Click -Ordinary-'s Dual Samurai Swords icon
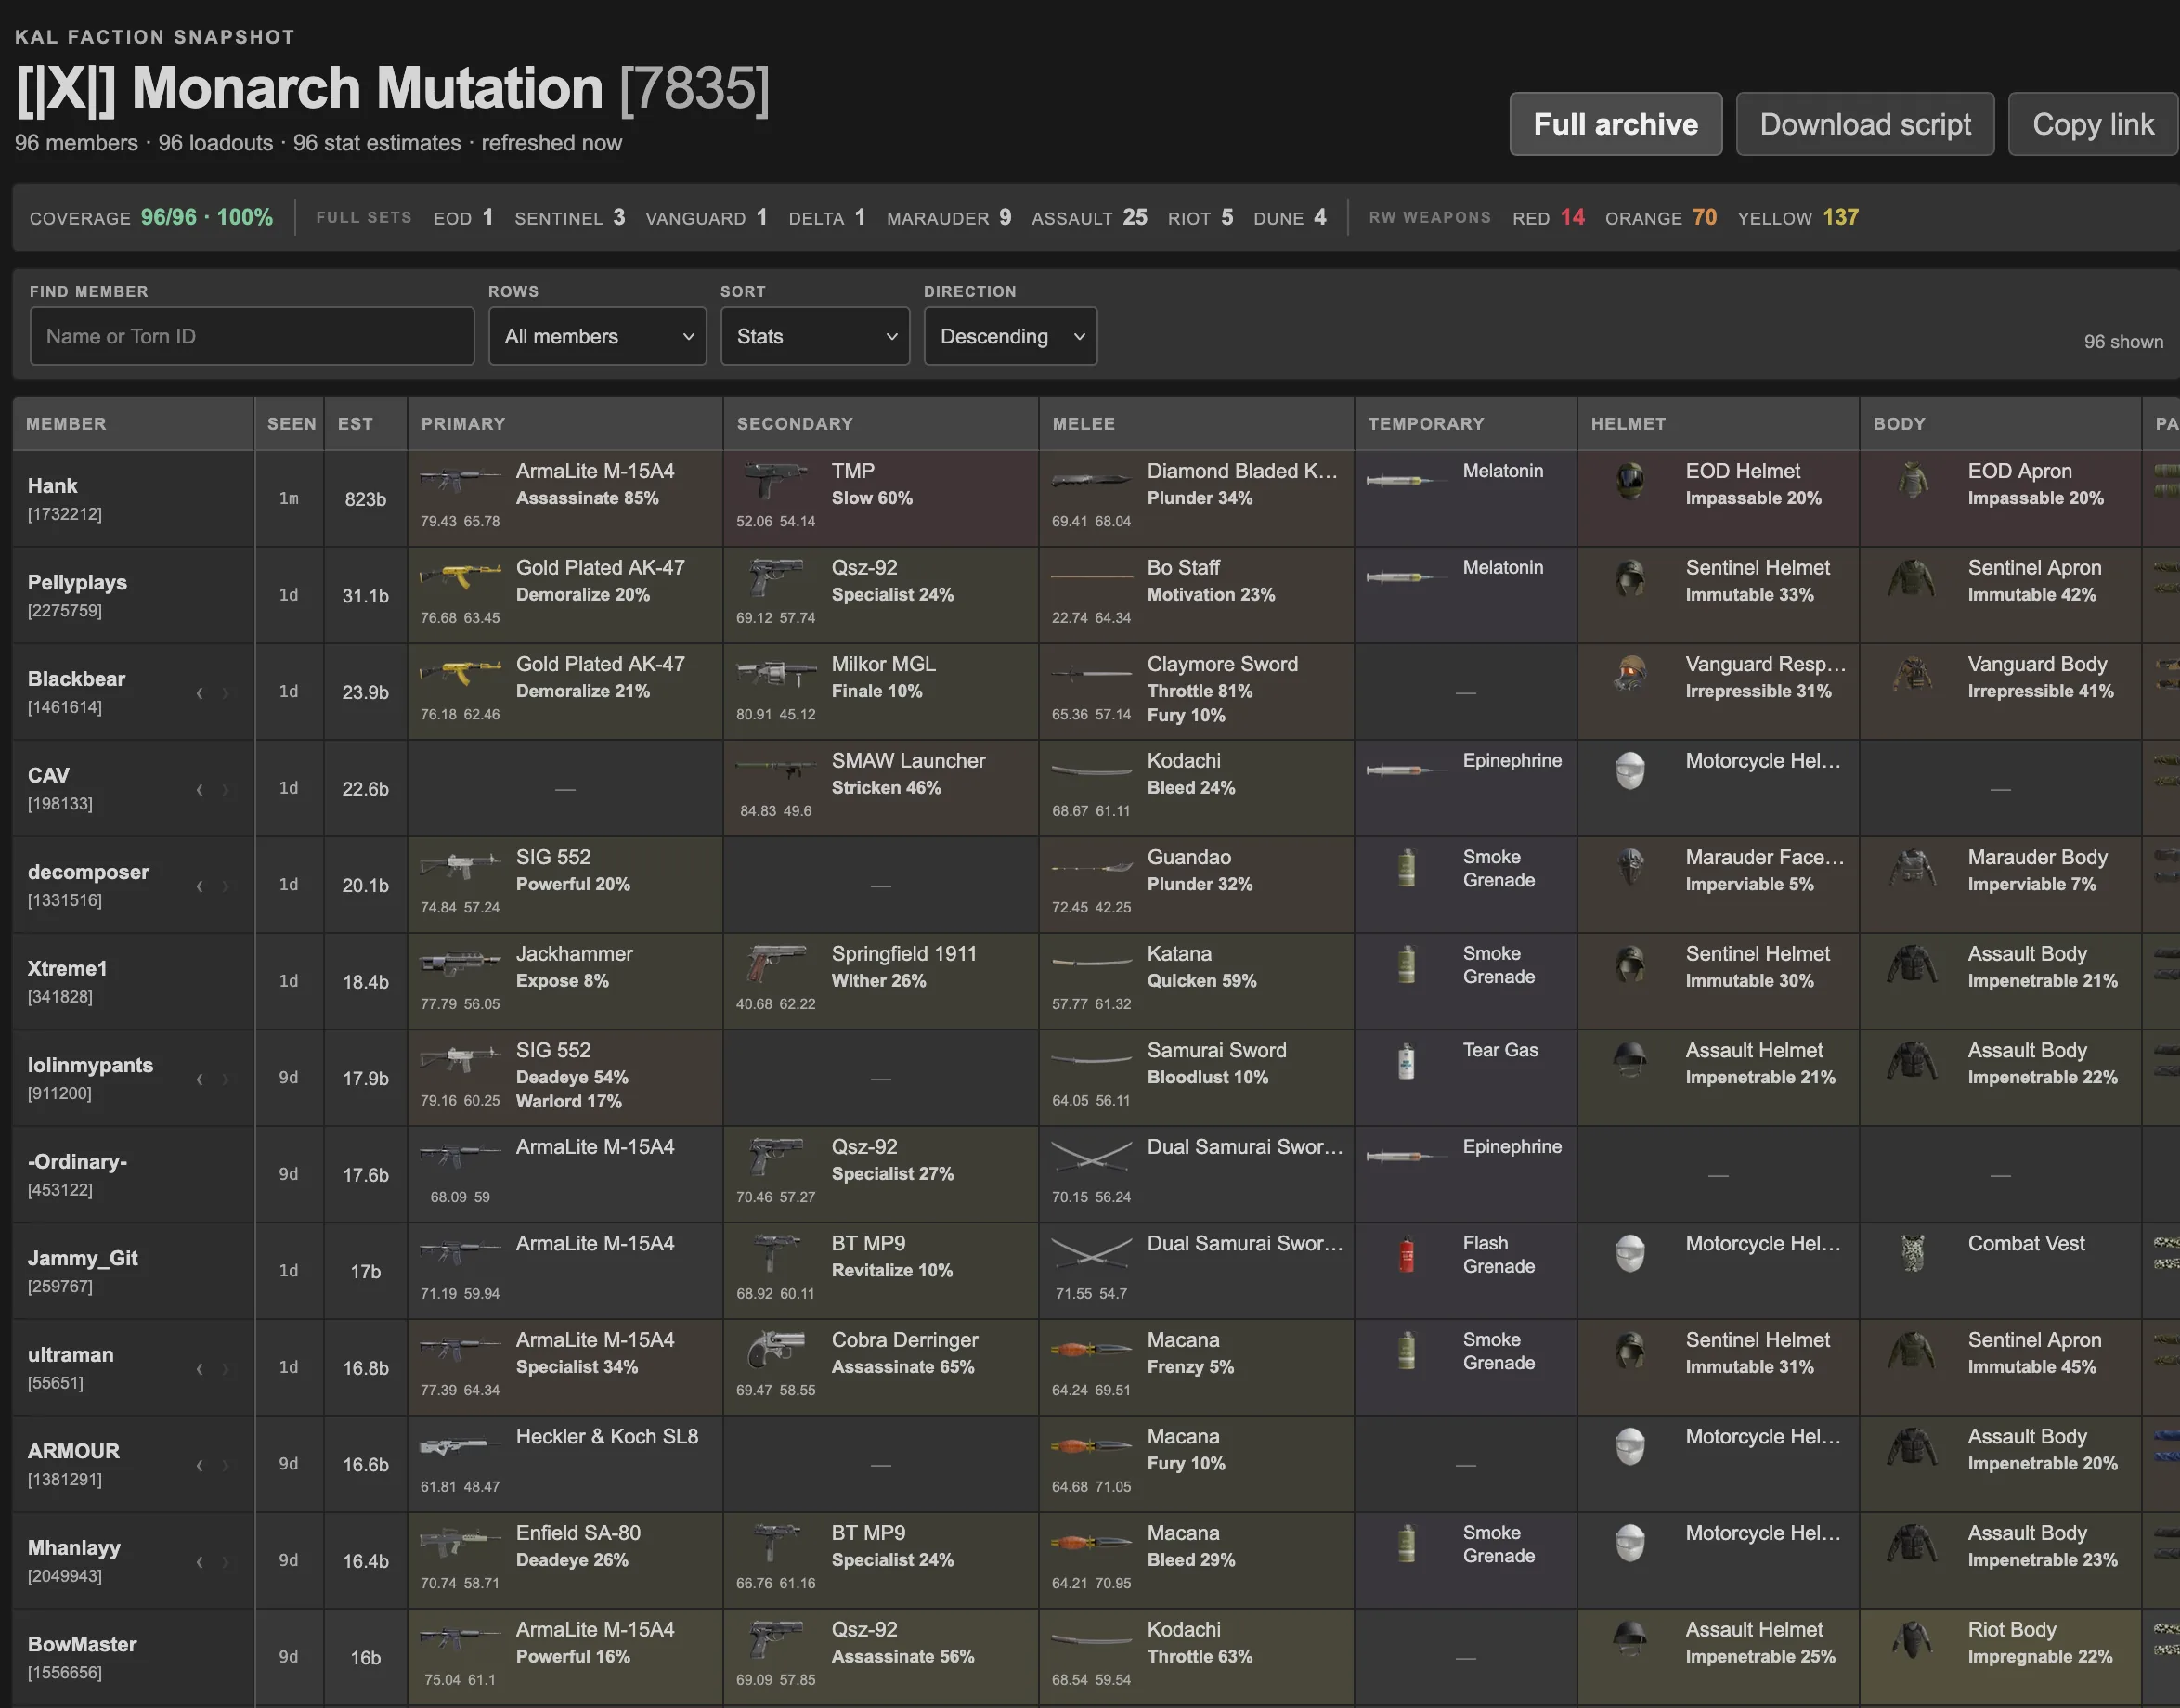 pyautogui.click(x=1092, y=1157)
